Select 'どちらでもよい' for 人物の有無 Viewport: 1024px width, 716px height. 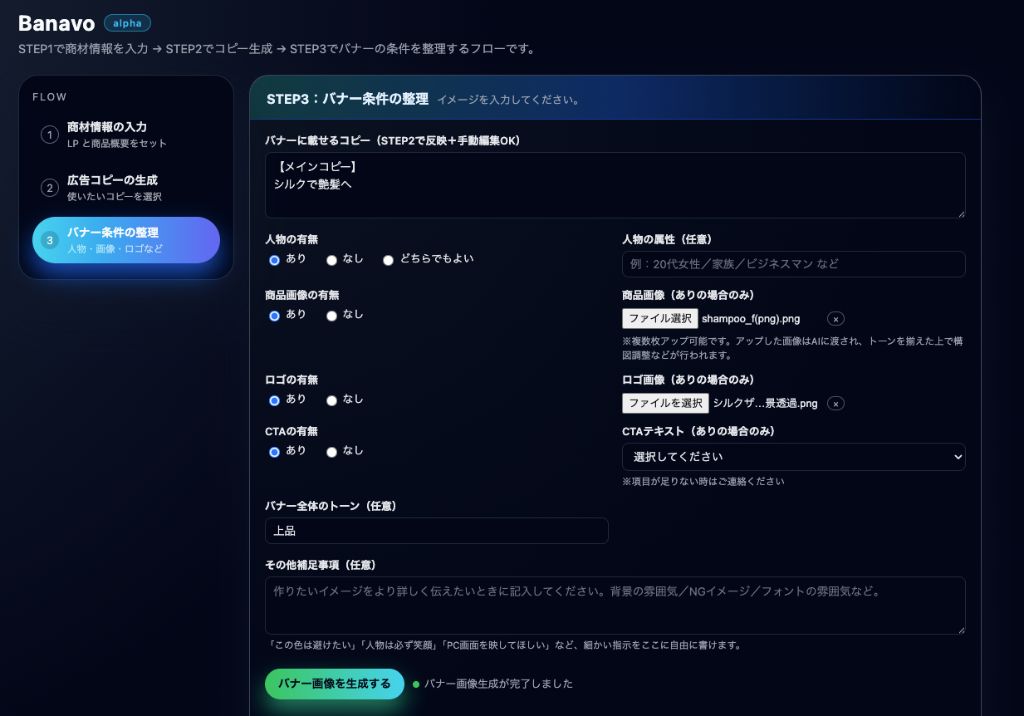389,260
